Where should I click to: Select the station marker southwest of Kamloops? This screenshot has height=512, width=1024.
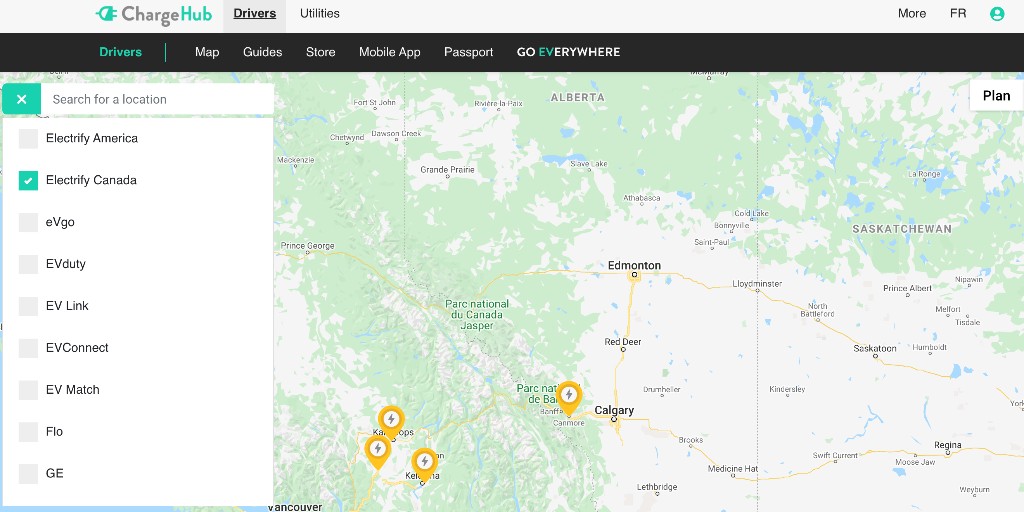[x=377, y=452]
